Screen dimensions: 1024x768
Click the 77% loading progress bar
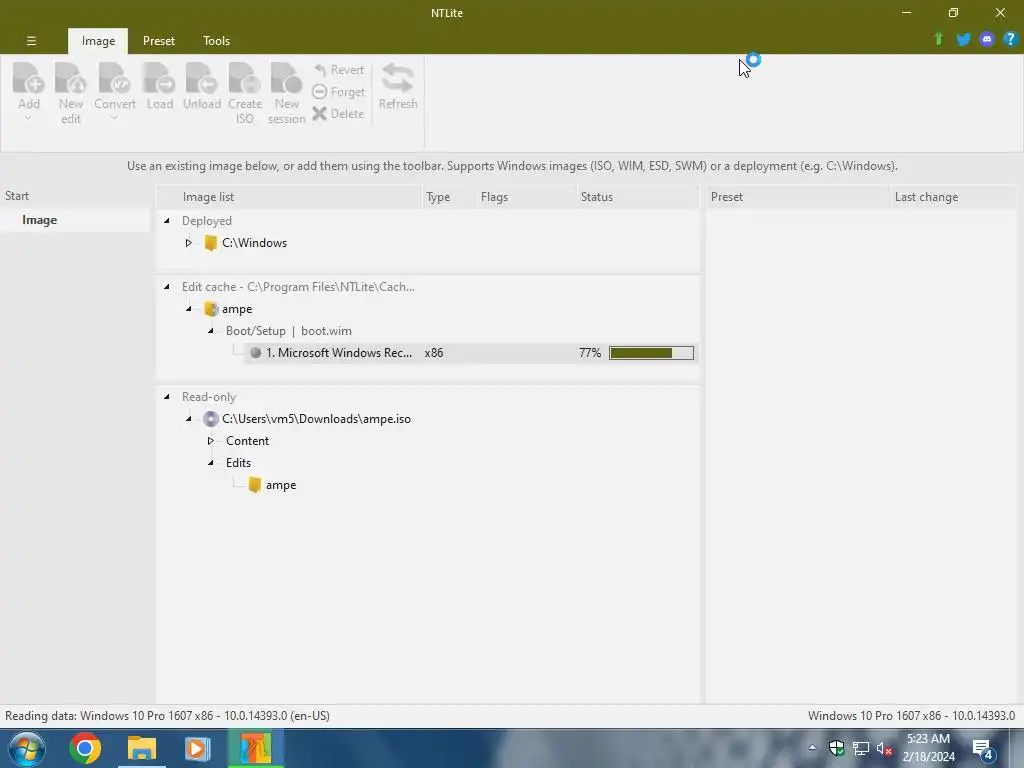tap(651, 353)
